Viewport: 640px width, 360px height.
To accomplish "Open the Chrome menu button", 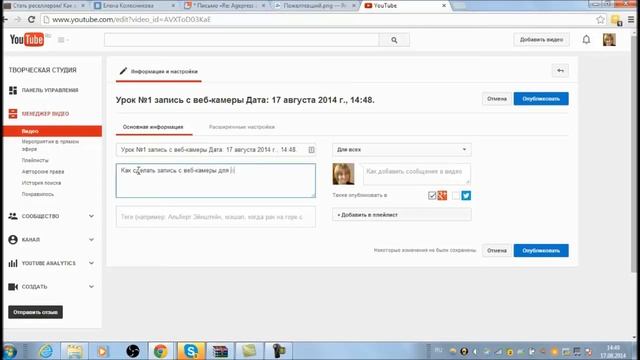I will pyautogui.click(x=631, y=19).
